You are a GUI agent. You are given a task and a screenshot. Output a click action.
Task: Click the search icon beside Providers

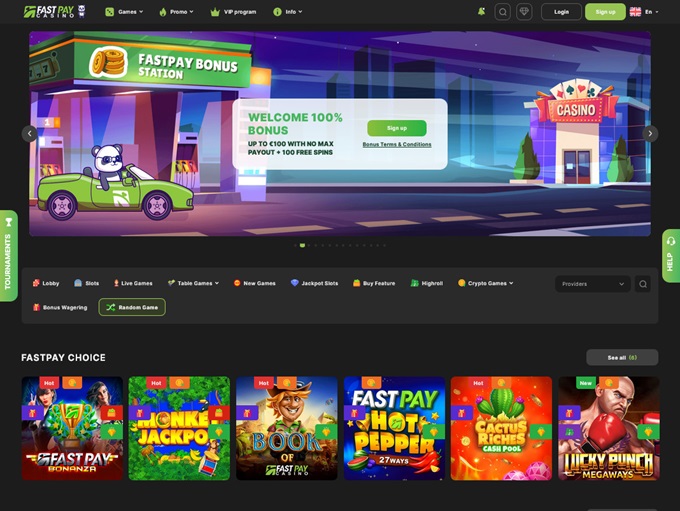click(643, 284)
